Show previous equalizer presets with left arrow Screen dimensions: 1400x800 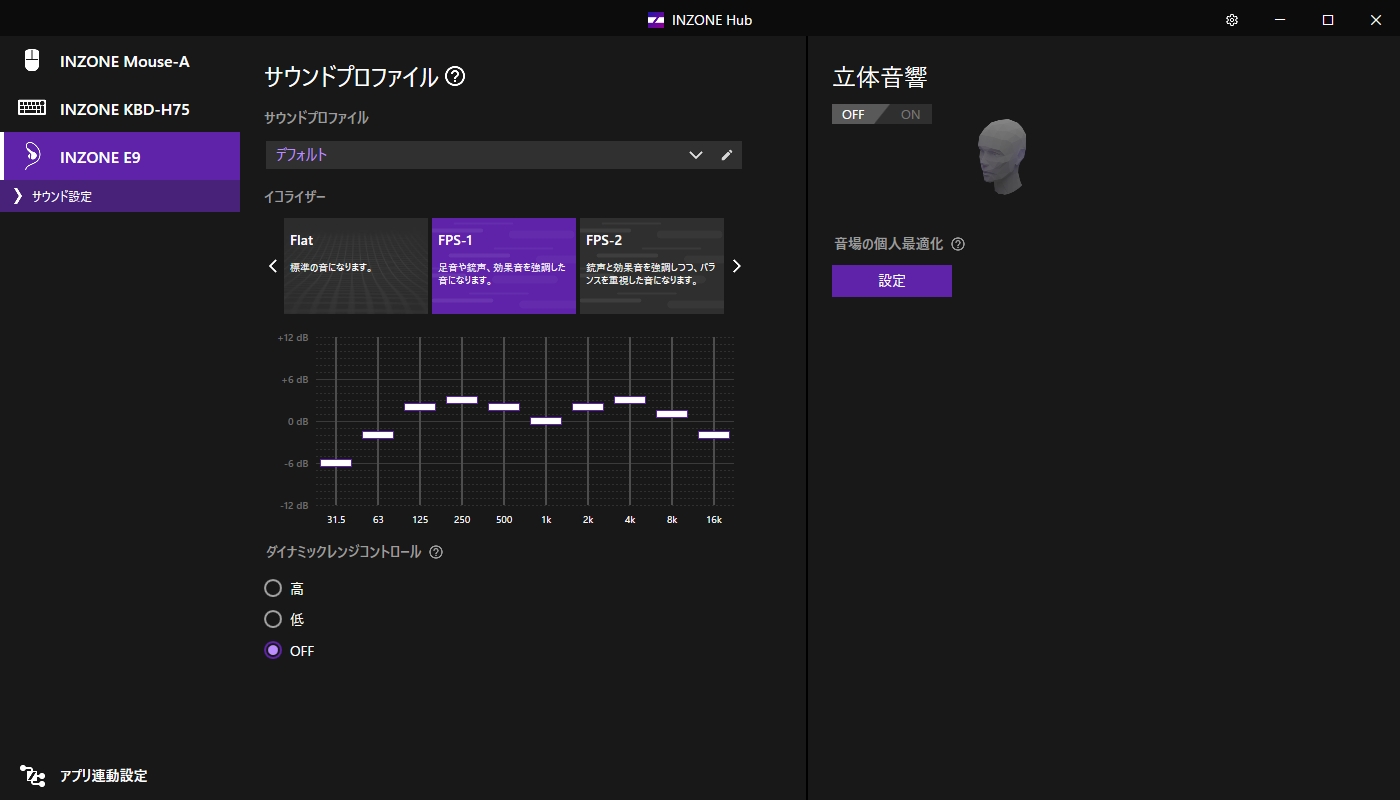pos(273,266)
